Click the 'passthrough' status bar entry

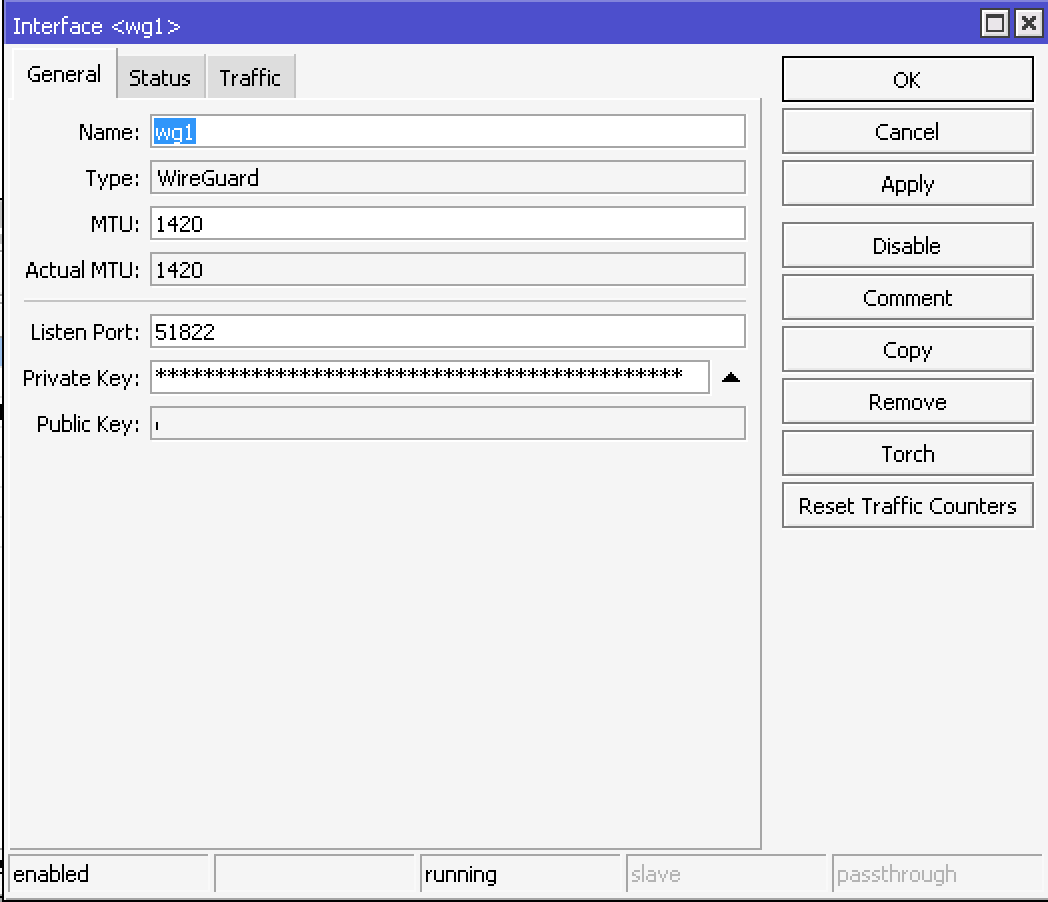tap(937, 874)
